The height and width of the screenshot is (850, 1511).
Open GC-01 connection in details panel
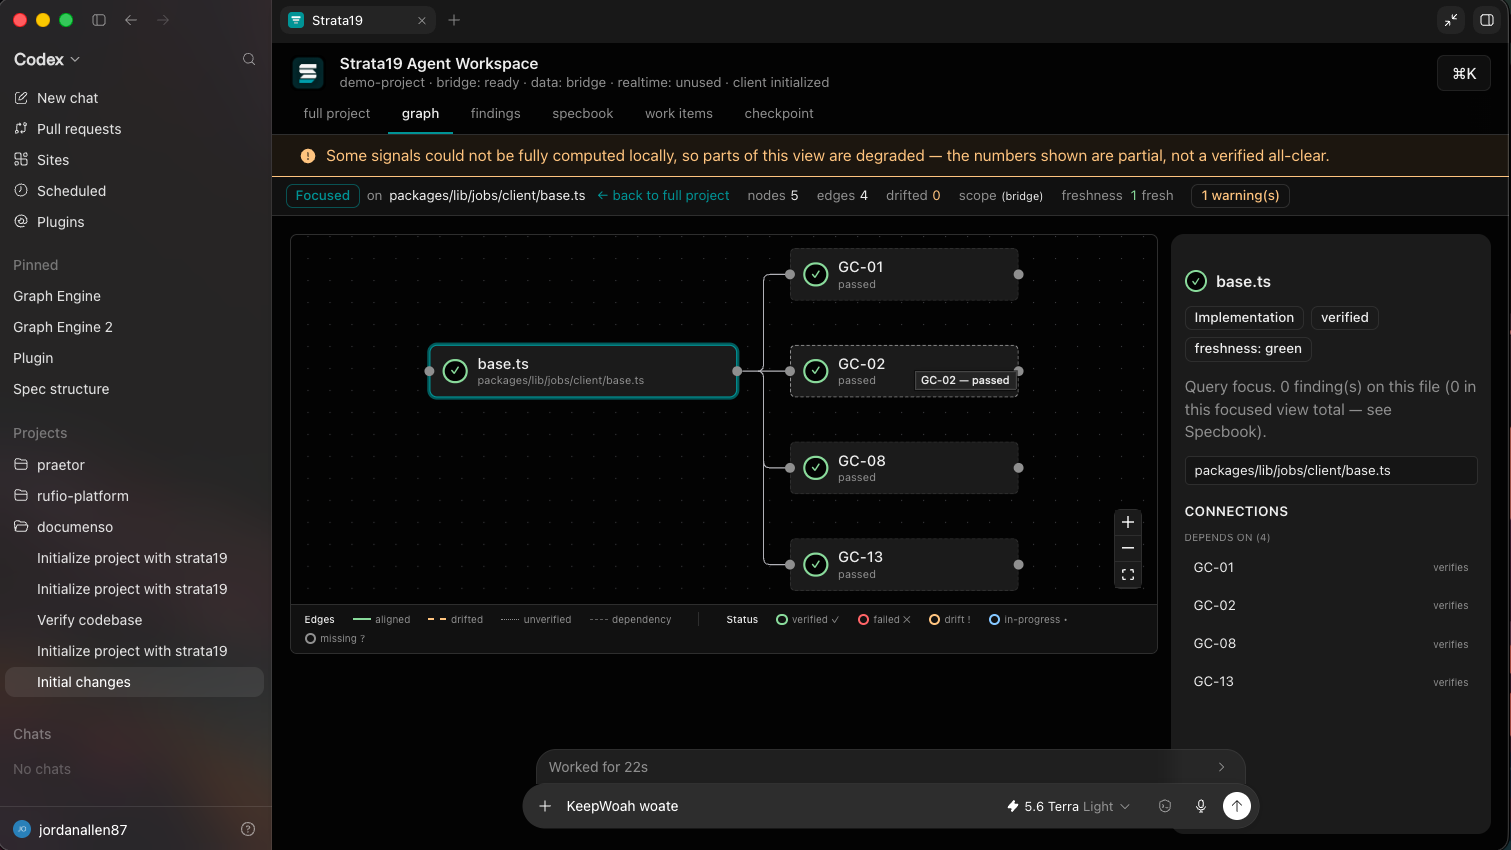point(1330,568)
